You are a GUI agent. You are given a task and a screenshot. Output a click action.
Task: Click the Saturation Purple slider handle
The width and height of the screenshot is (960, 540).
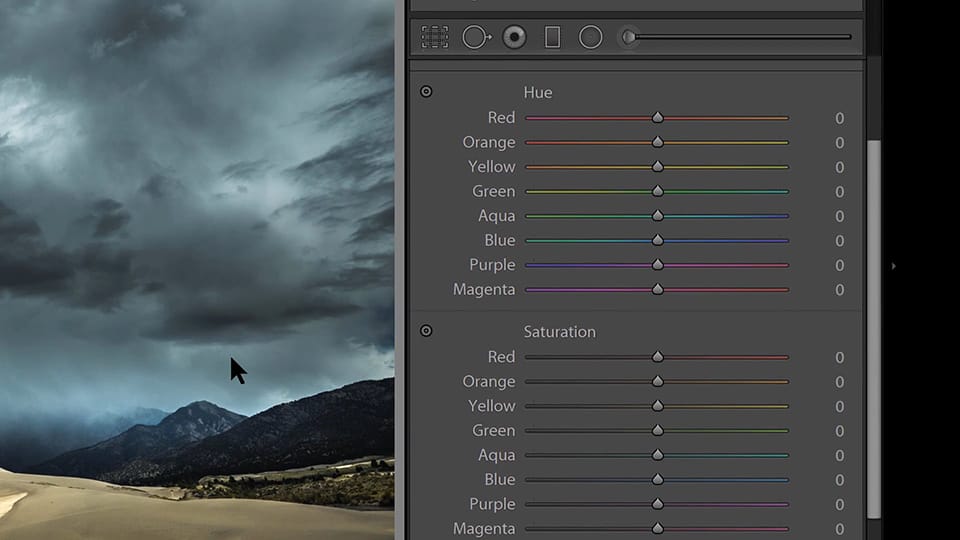pyautogui.click(x=658, y=503)
